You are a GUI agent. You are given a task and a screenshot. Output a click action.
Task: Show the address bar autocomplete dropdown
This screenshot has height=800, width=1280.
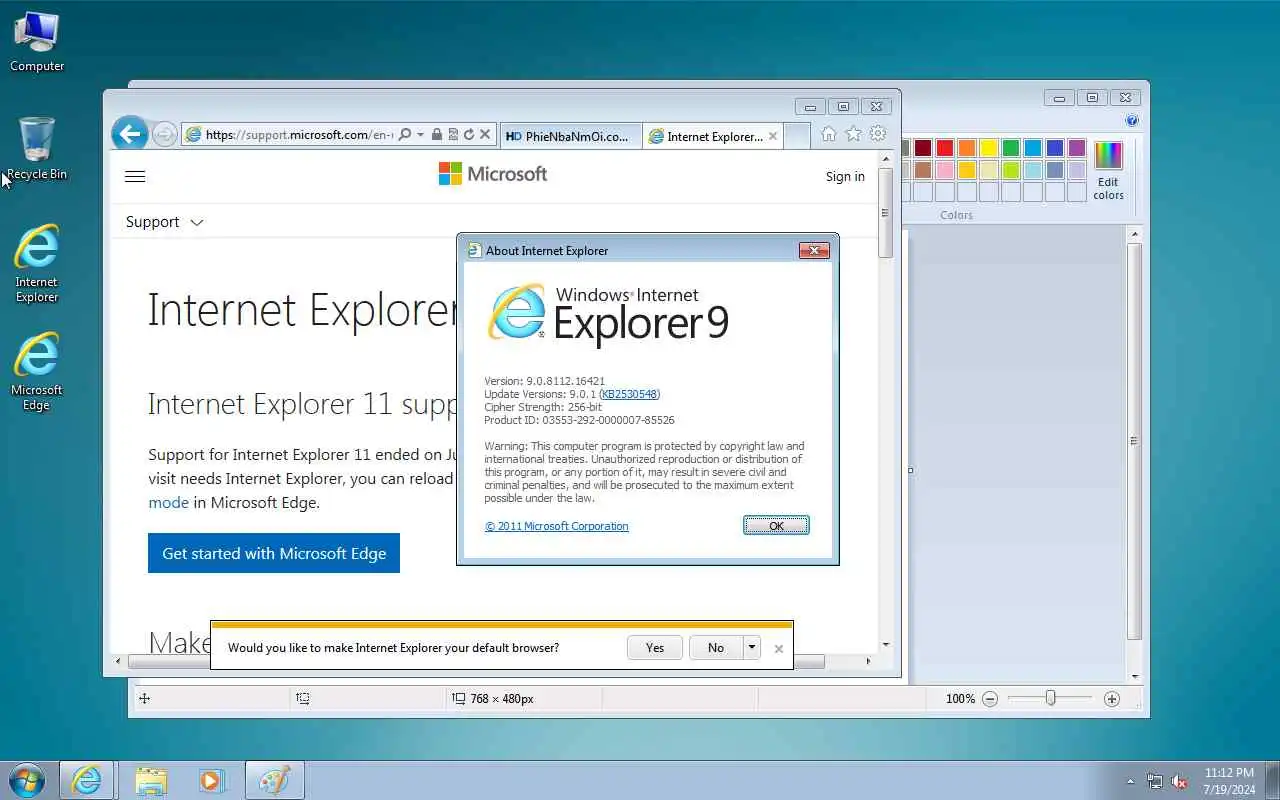click(420, 134)
